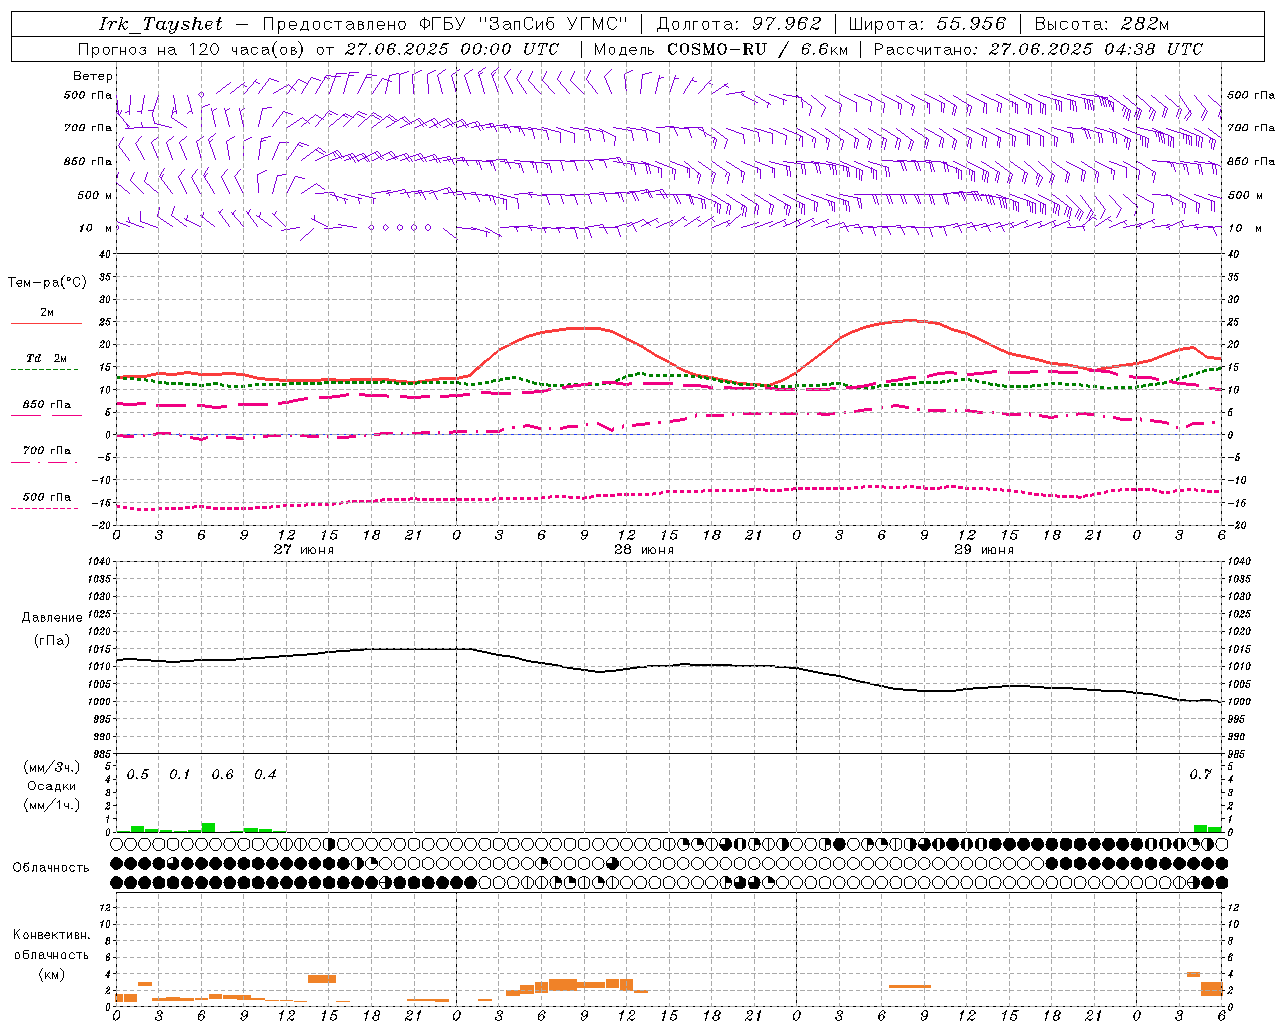
Task: Click the "(мм/1ч.)" precipitation unit label
Action: (x=52, y=804)
